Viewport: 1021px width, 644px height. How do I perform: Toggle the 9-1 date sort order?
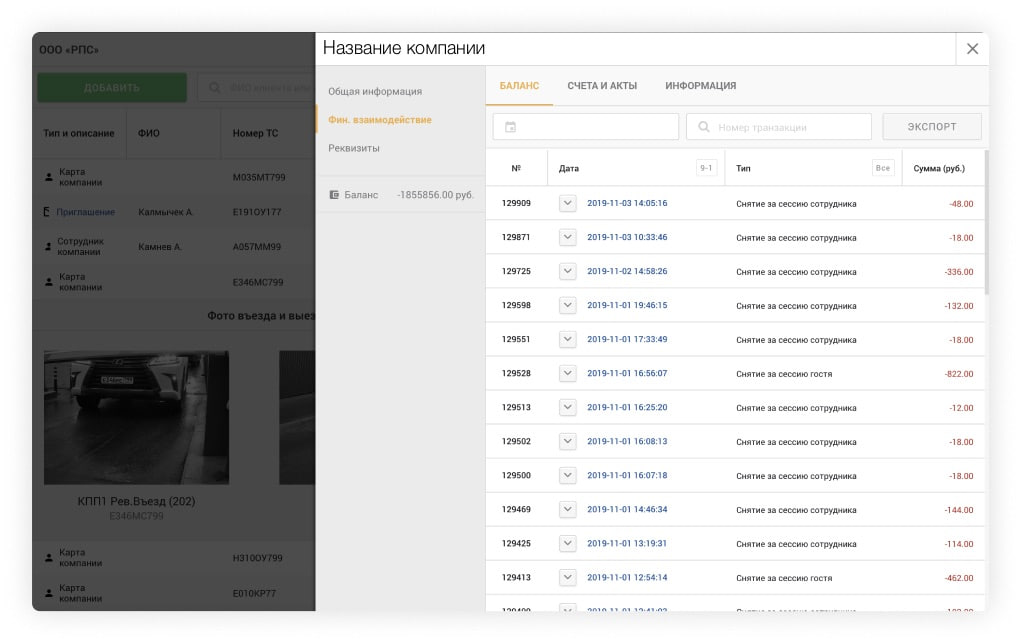[x=706, y=168]
